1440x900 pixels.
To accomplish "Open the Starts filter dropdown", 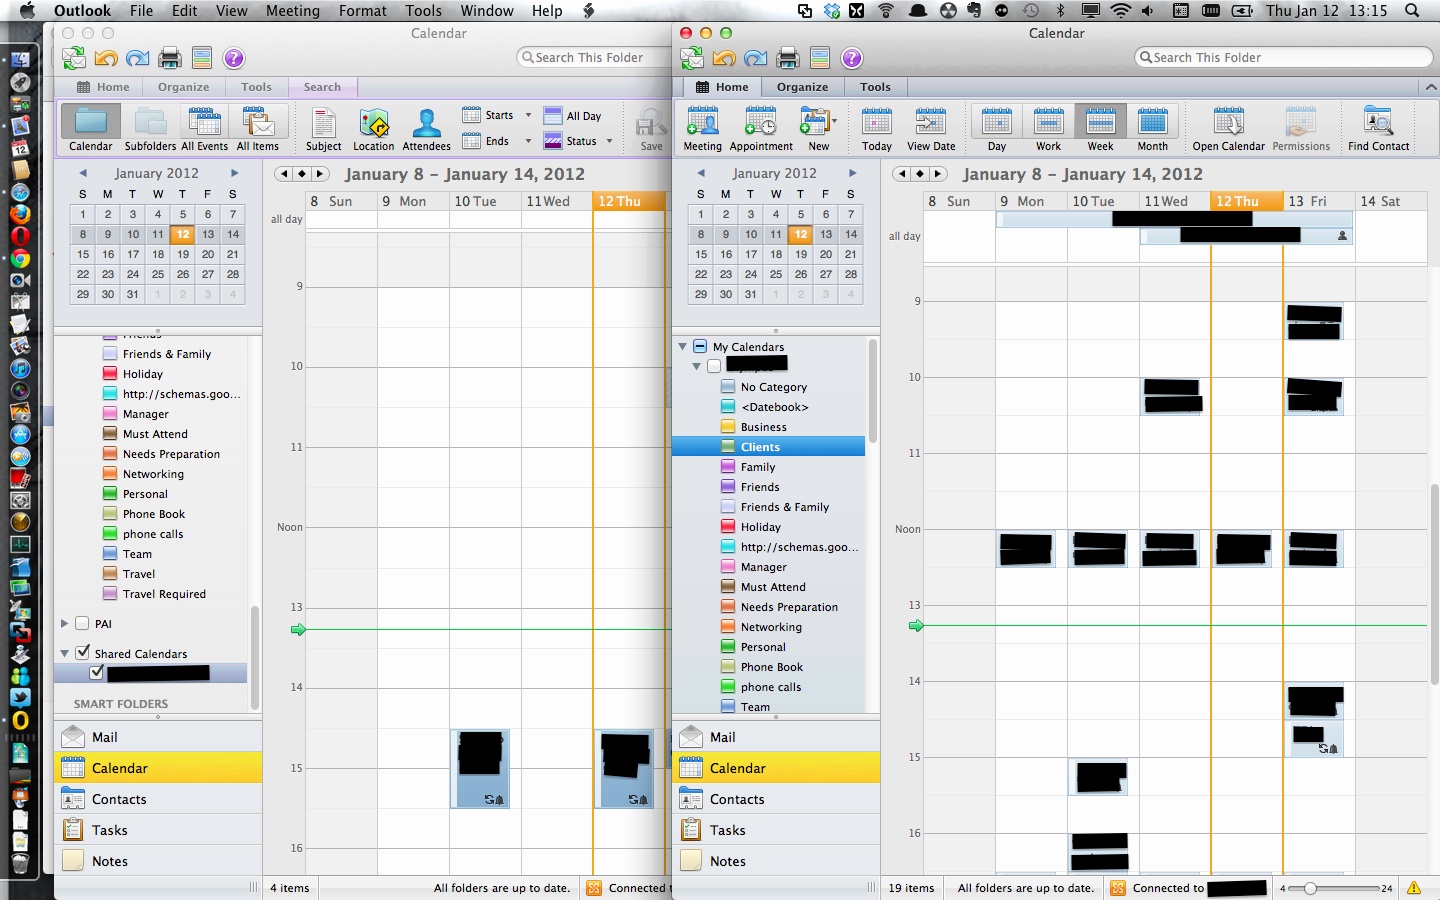I will [x=528, y=115].
